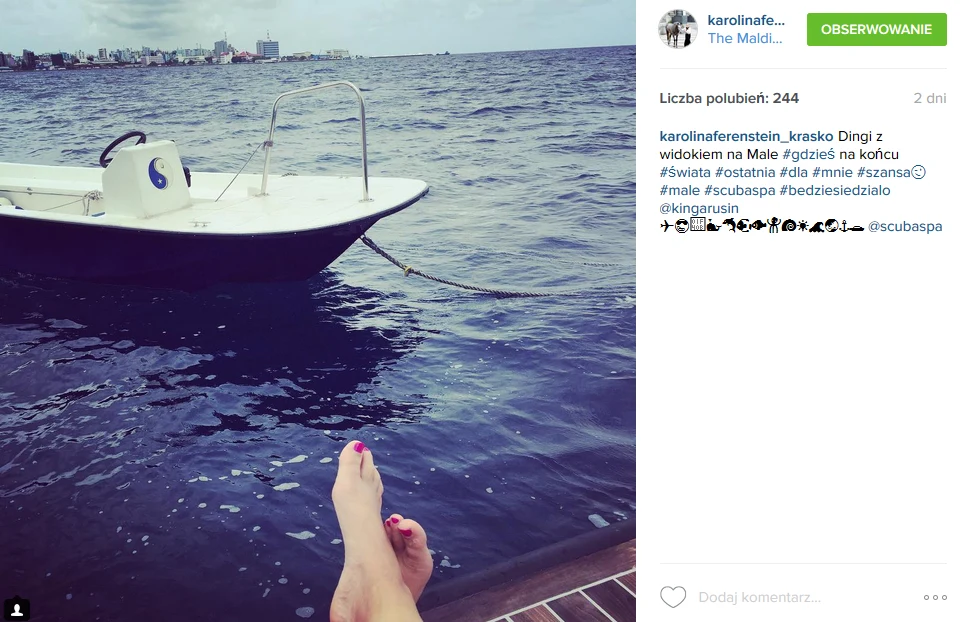Open the #szansa hashtag

click(883, 172)
